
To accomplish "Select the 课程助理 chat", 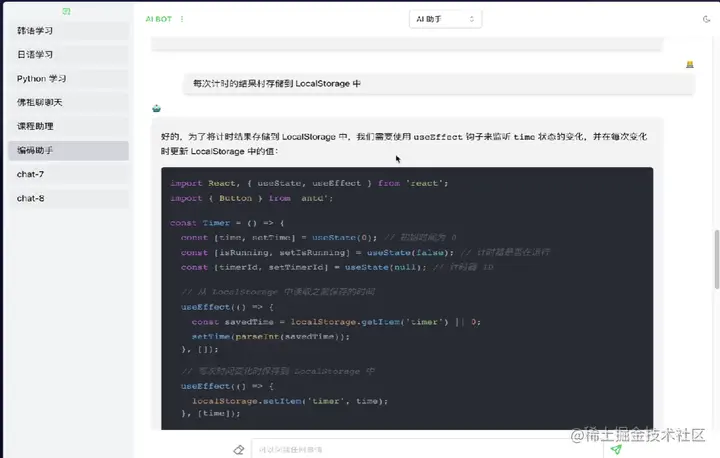I will coord(68,126).
